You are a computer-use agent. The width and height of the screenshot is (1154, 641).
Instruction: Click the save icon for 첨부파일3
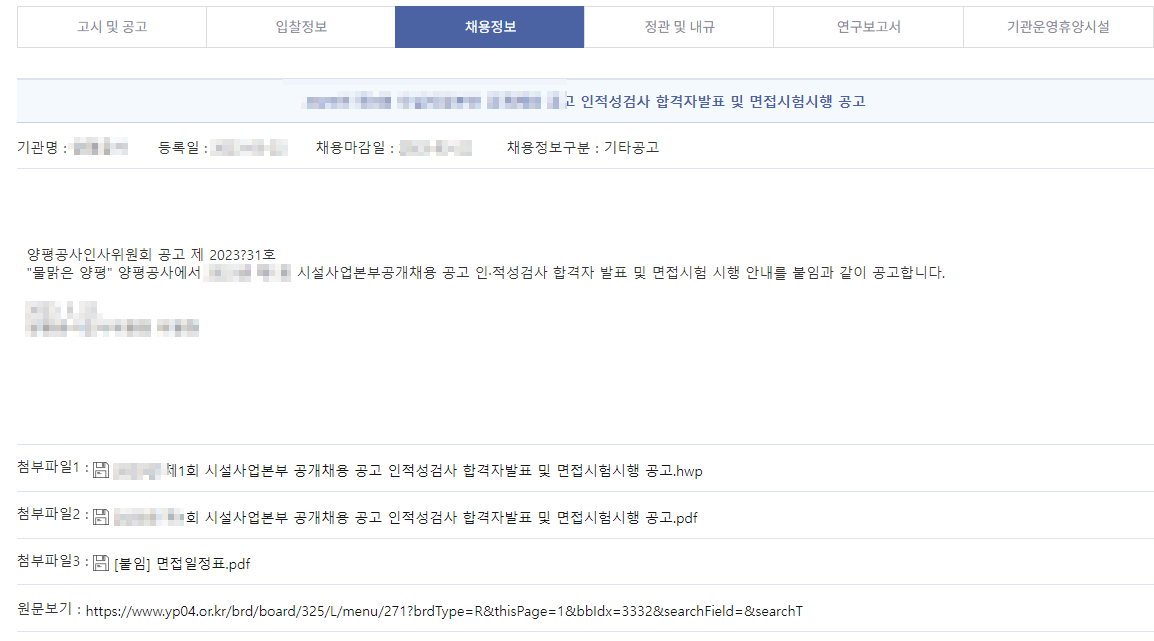[x=101, y=564]
